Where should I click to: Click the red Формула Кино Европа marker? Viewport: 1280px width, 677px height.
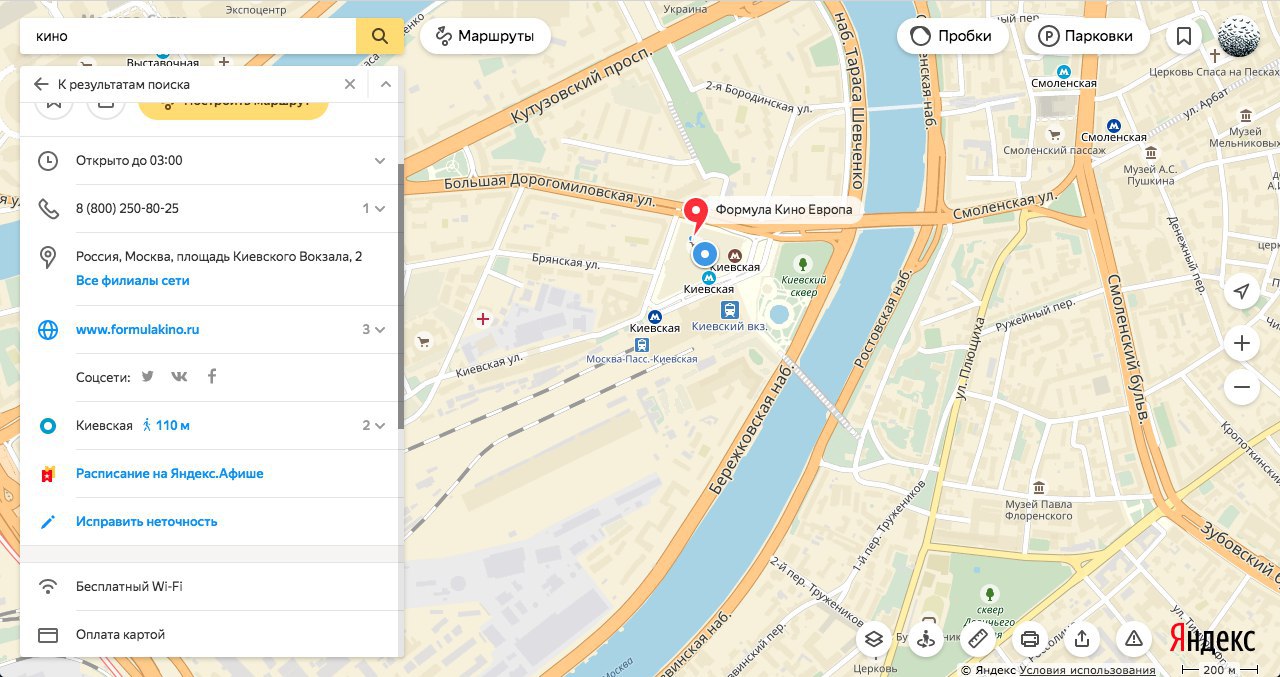(x=695, y=214)
